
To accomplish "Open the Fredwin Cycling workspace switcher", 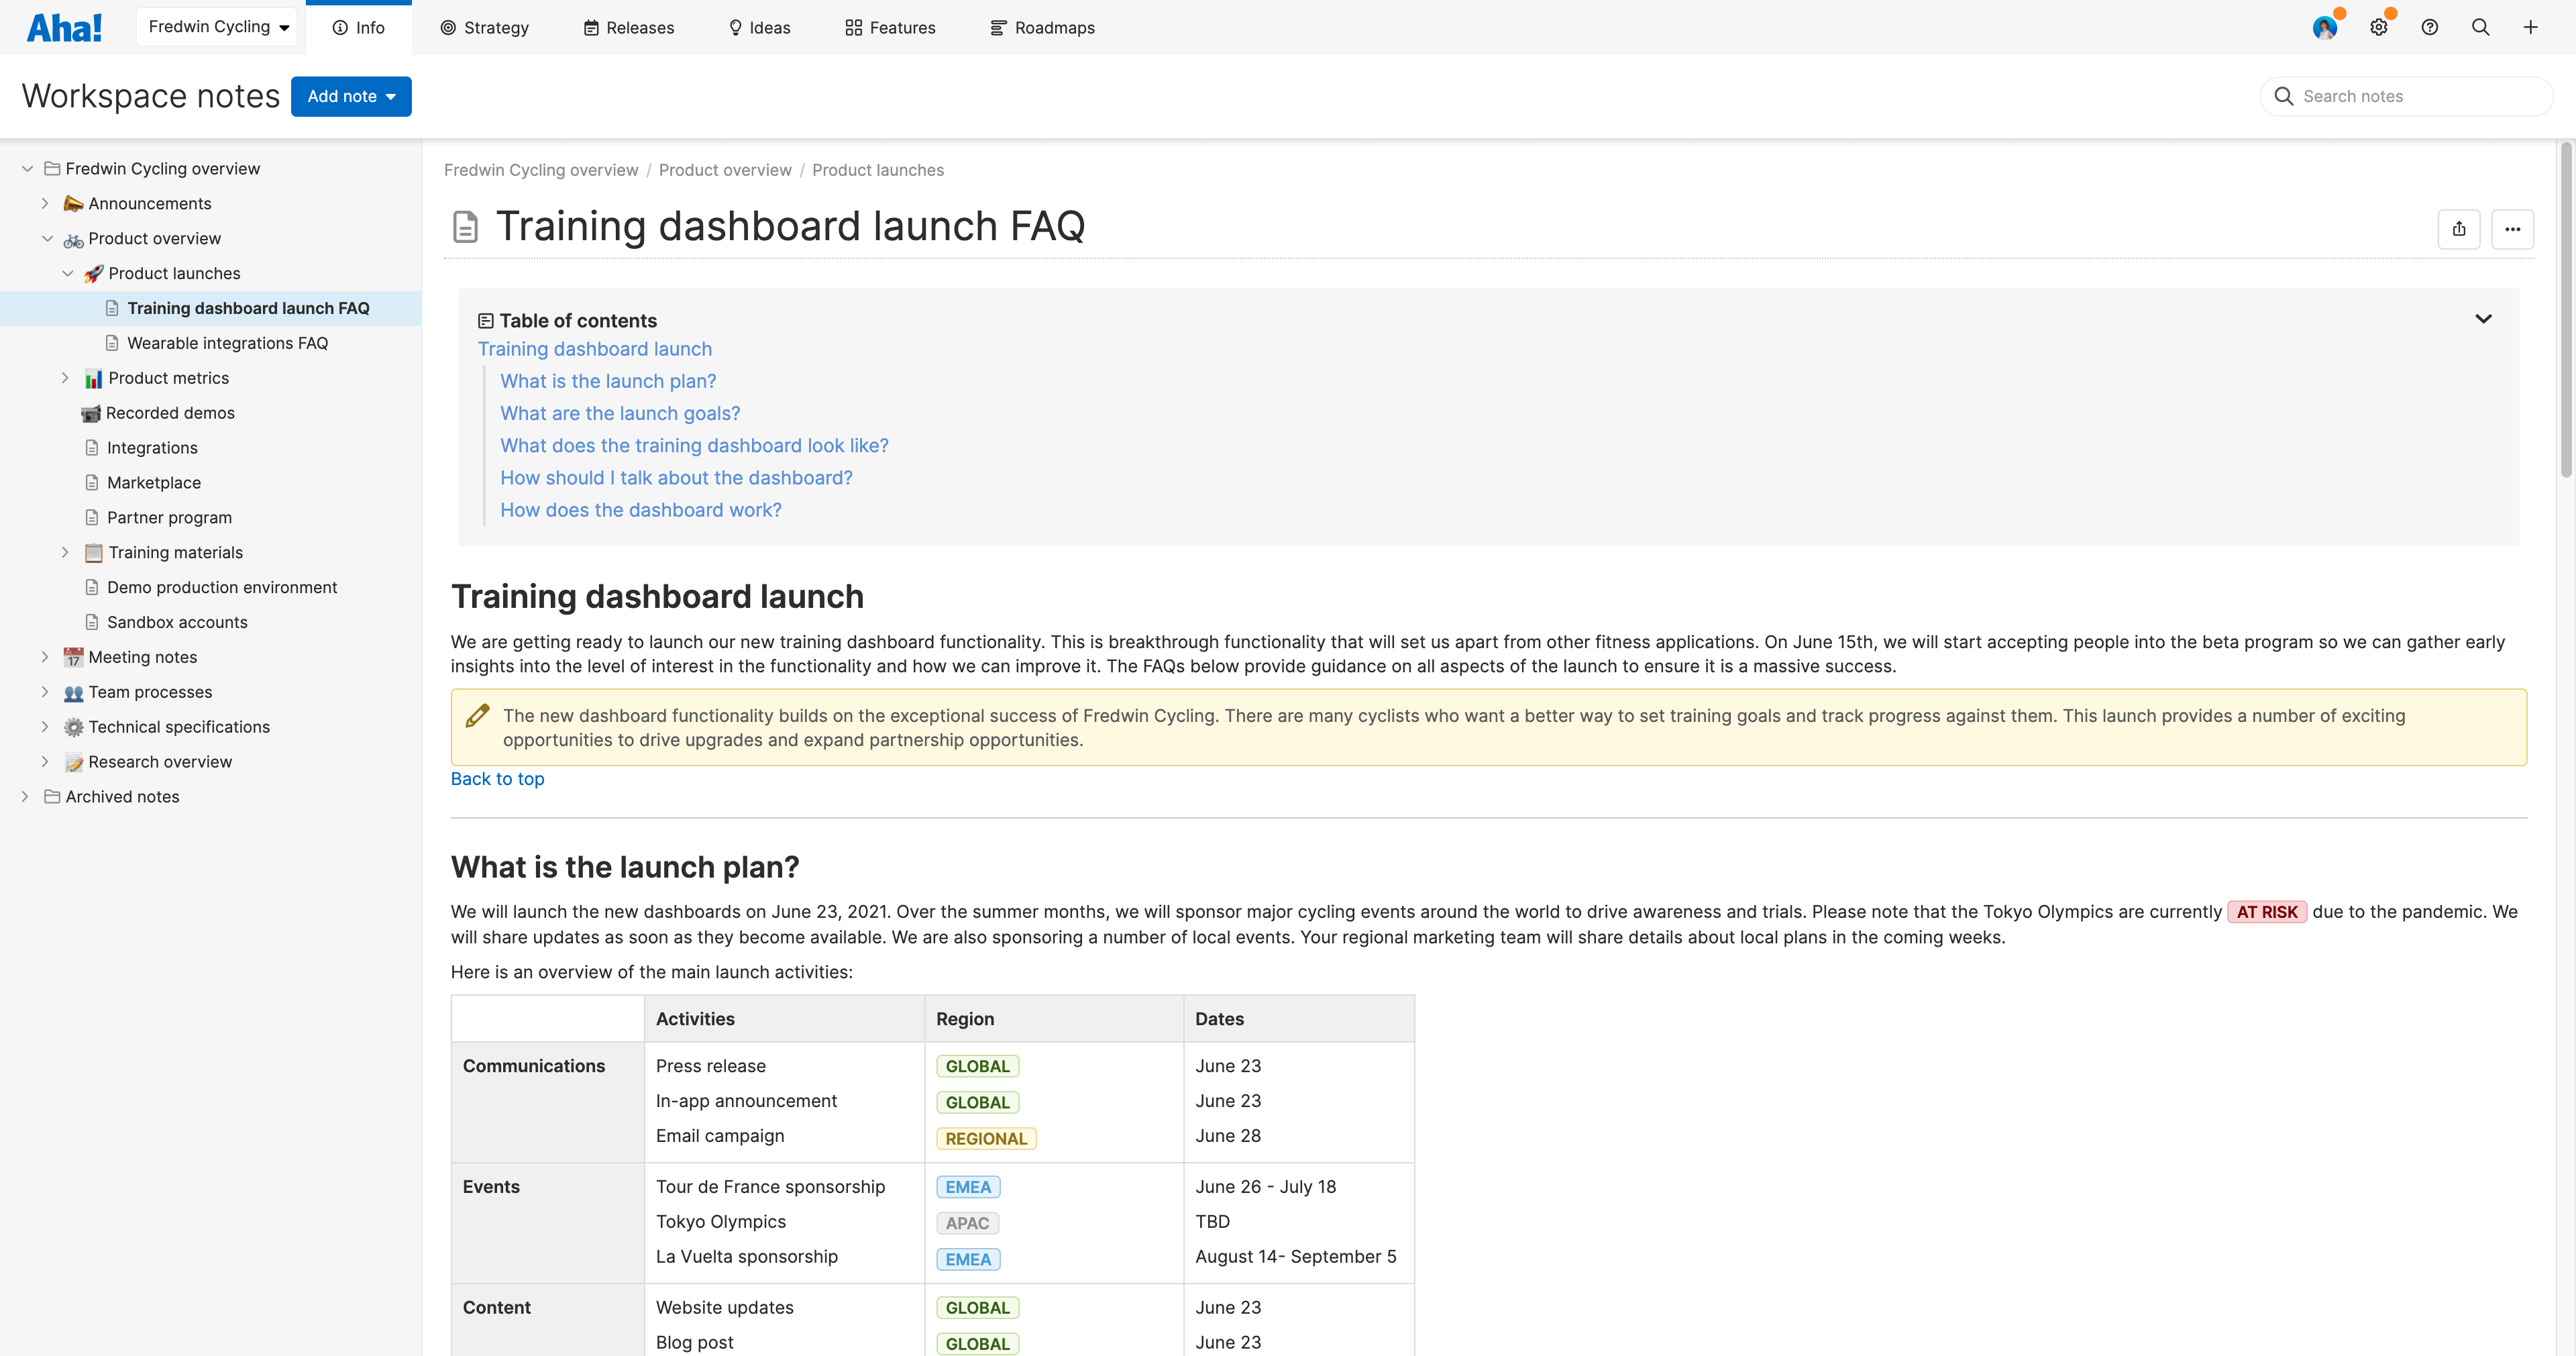I will pyautogui.click(x=216, y=26).
